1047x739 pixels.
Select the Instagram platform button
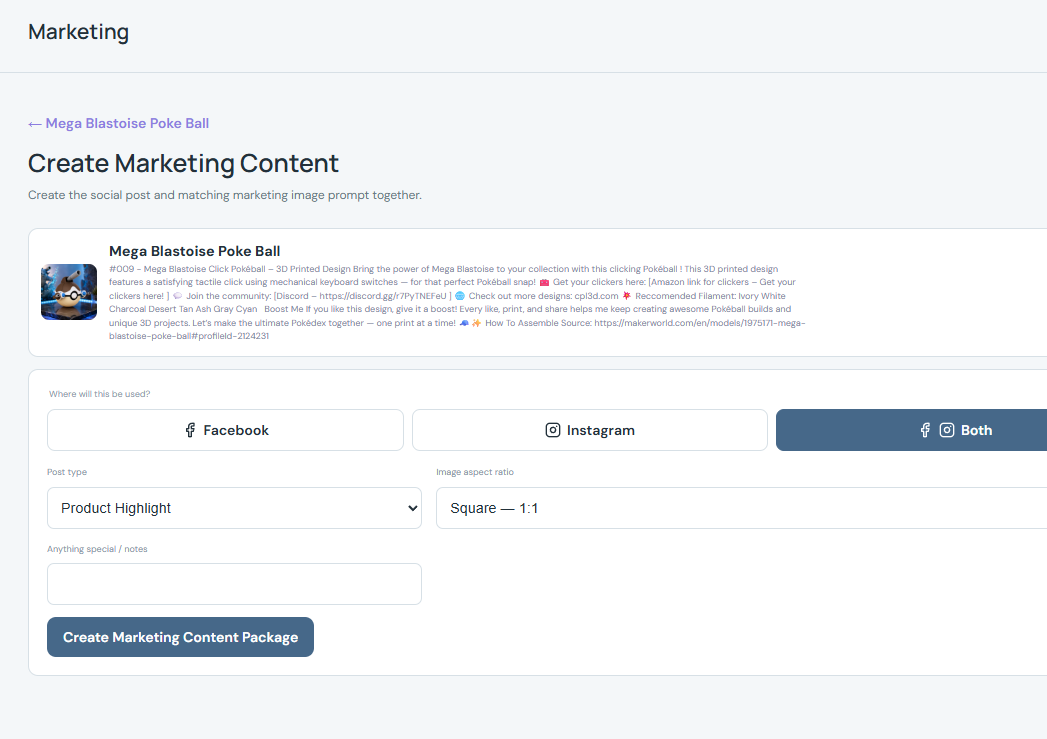pyautogui.click(x=590, y=430)
